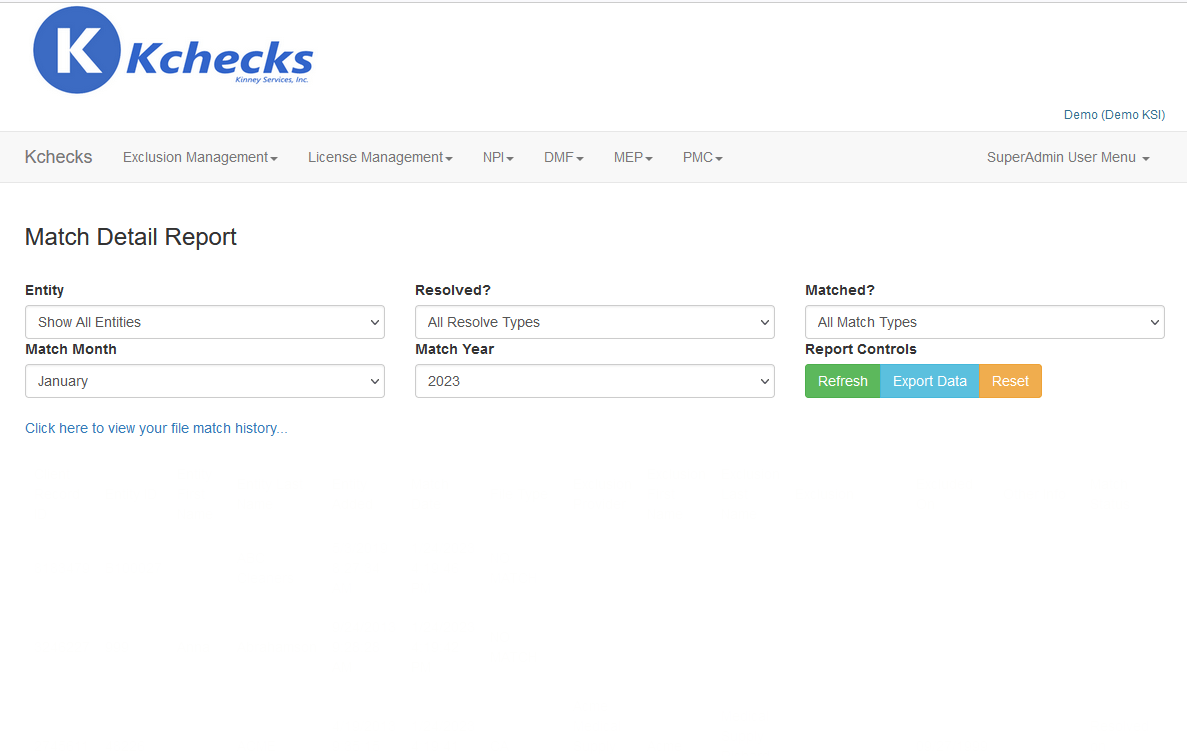Click the Export Data button
1187x756 pixels.
(x=929, y=381)
